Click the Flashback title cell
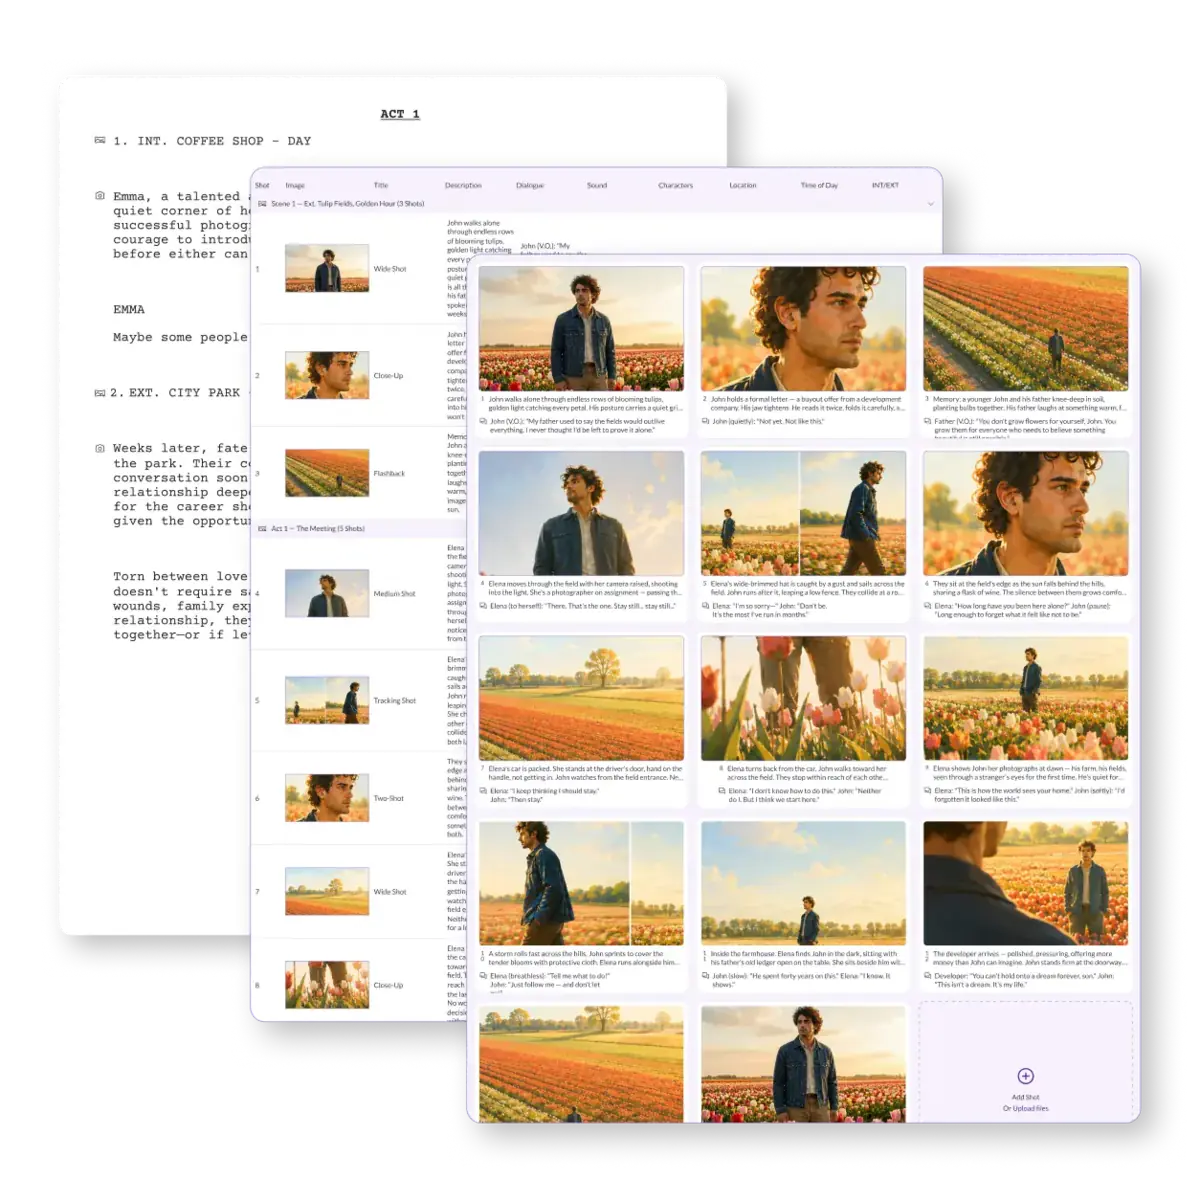Image resolution: width=1200 pixels, height=1200 pixels. point(389,474)
